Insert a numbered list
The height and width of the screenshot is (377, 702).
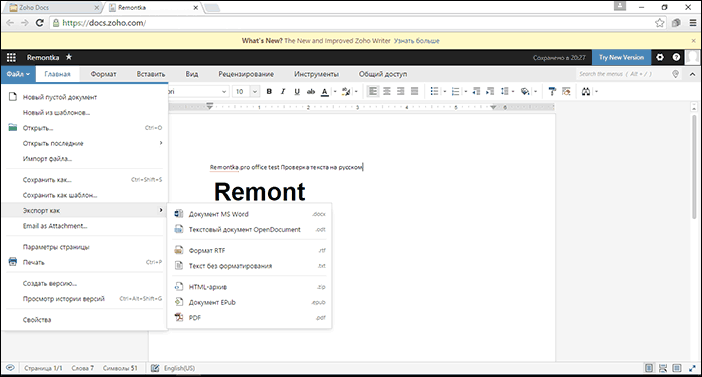point(455,91)
